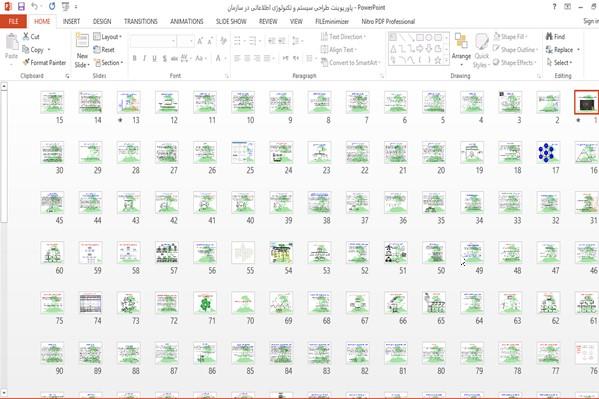
Task: Open the Select dropdown in Editing
Action: (559, 62)
